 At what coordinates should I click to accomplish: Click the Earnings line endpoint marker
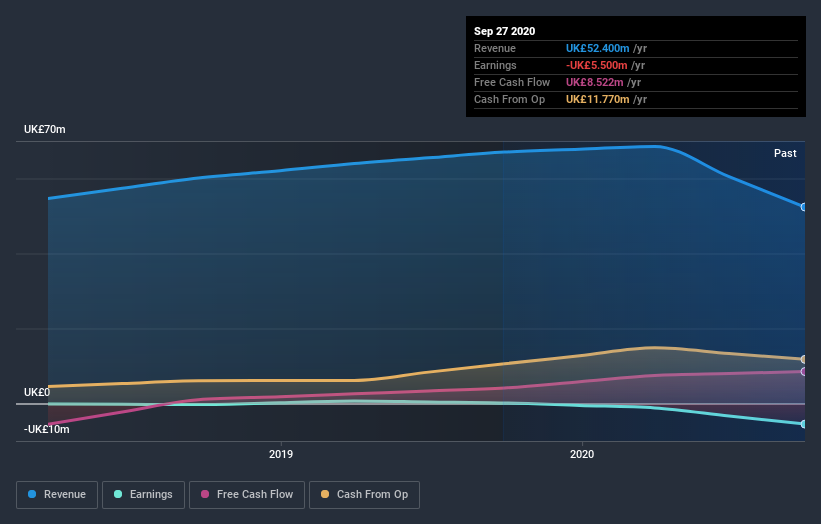coord(804,424)
